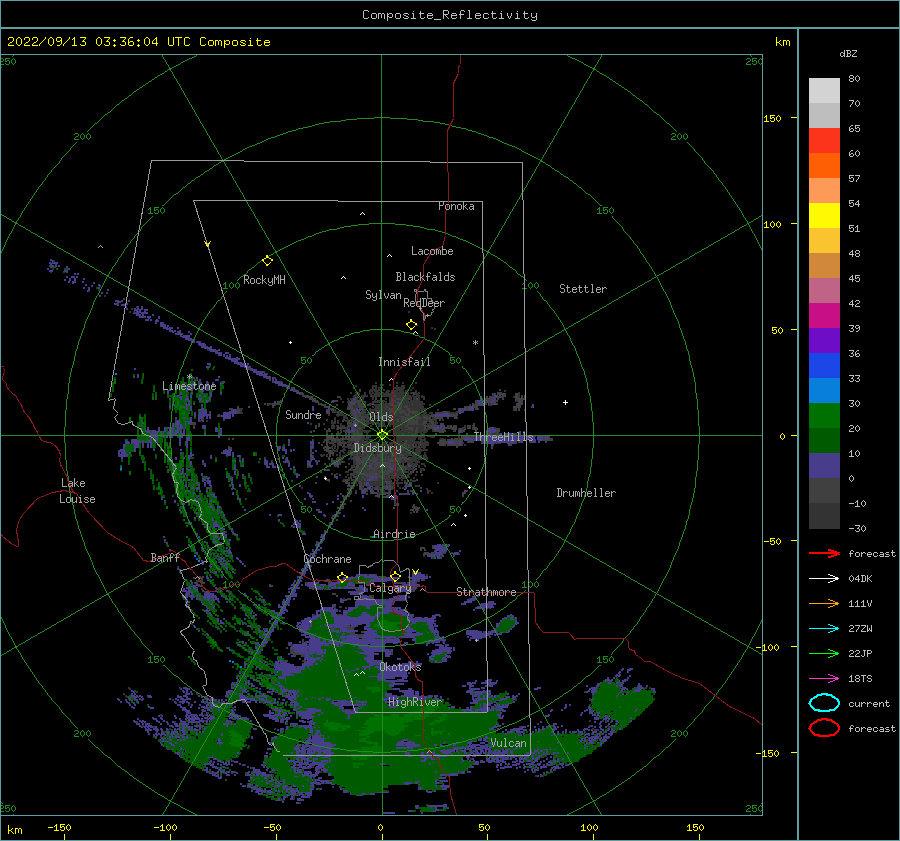
Task: Click the km unit label at top right
Action: pyautogui.click(x=782, y=42)
